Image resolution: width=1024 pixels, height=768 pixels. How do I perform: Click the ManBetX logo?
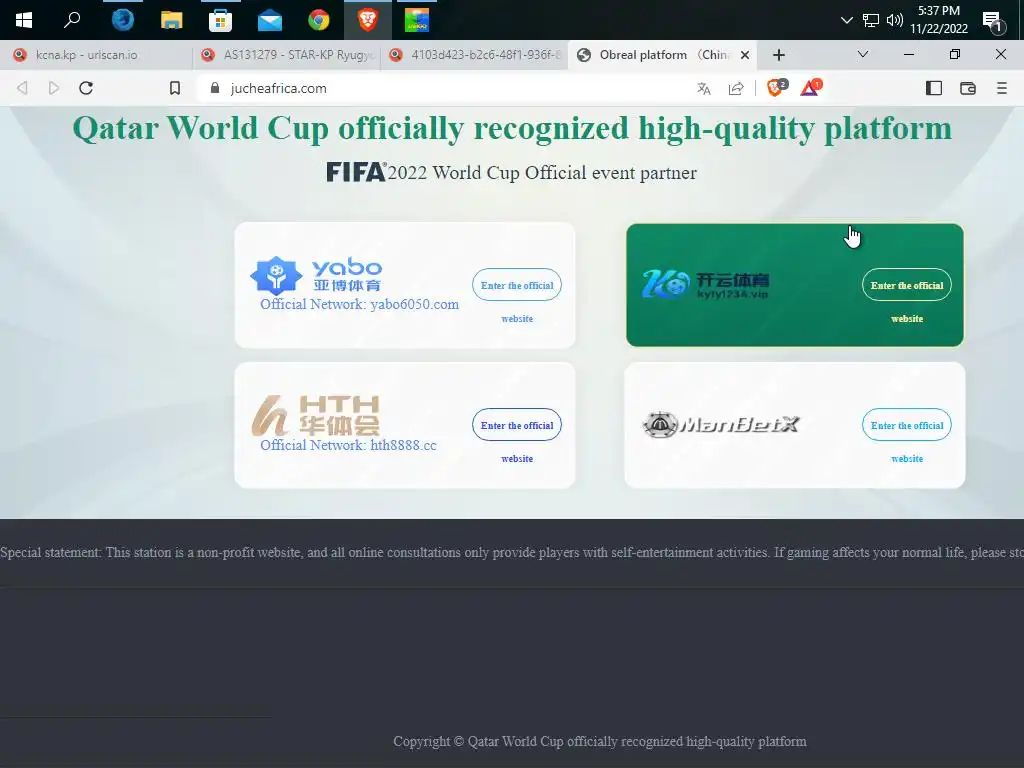click(721, 424)
